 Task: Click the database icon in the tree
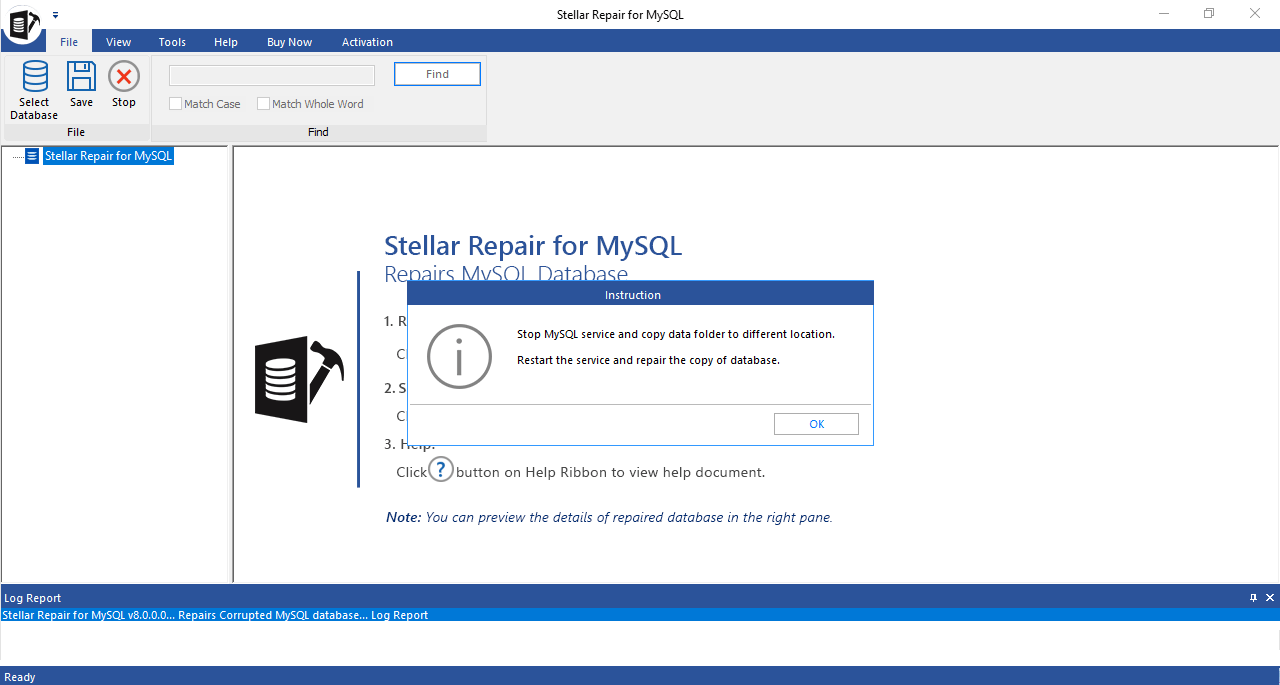coord(32,156)
